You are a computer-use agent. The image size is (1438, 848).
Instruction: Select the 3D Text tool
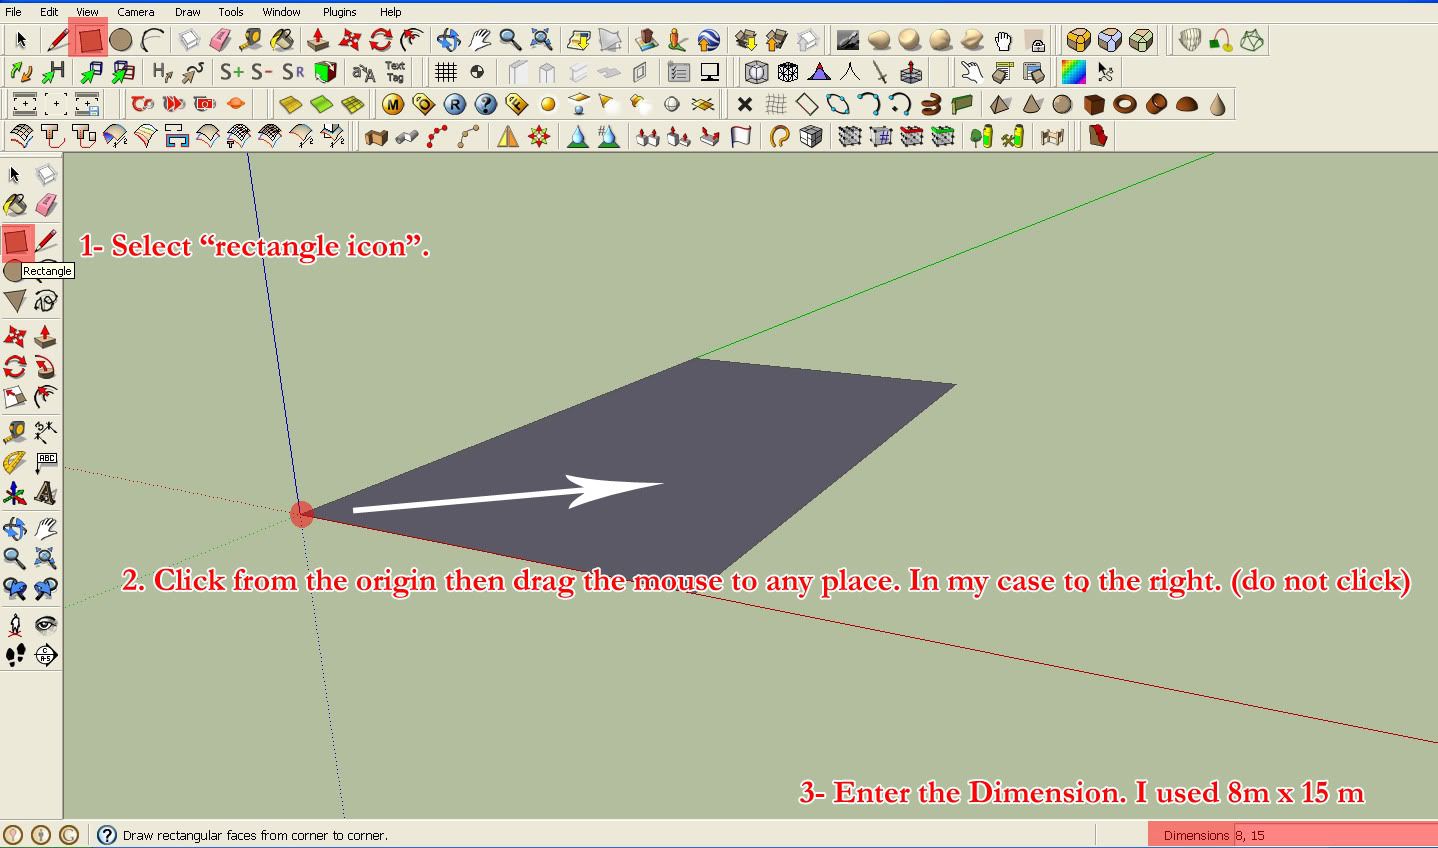tap(45, 493)
